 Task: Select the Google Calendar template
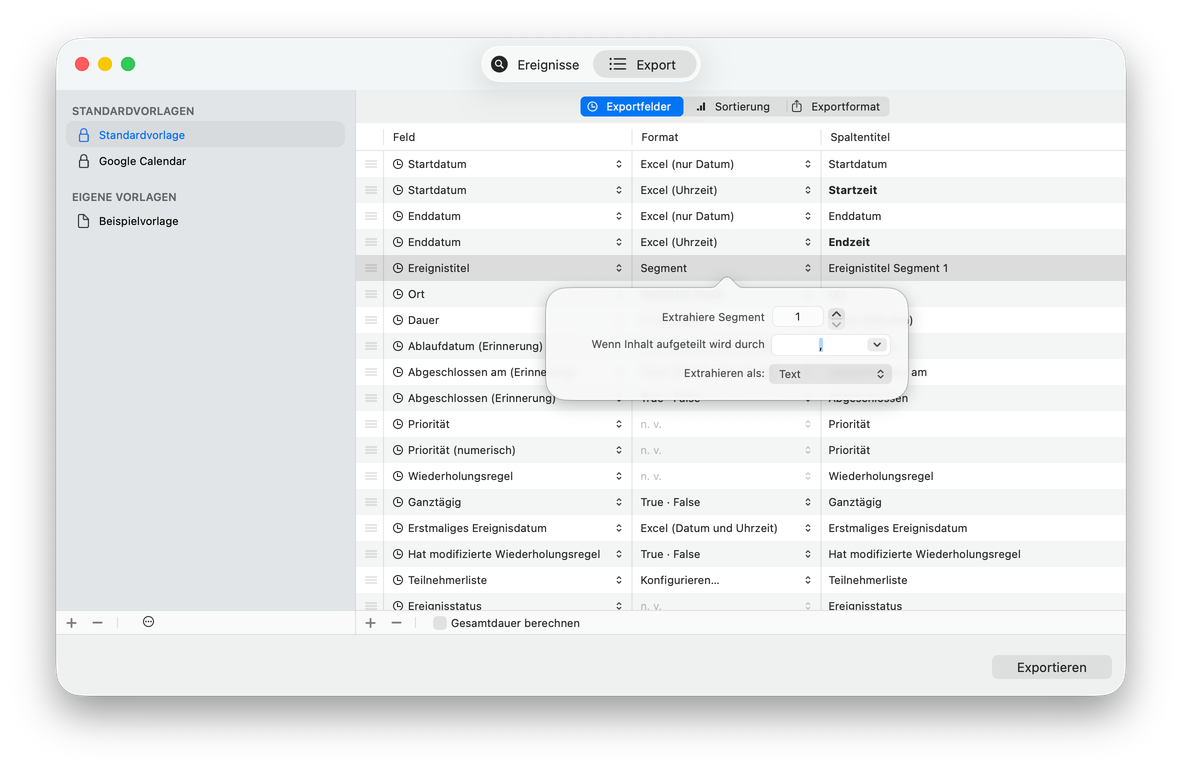pos(206,161)
